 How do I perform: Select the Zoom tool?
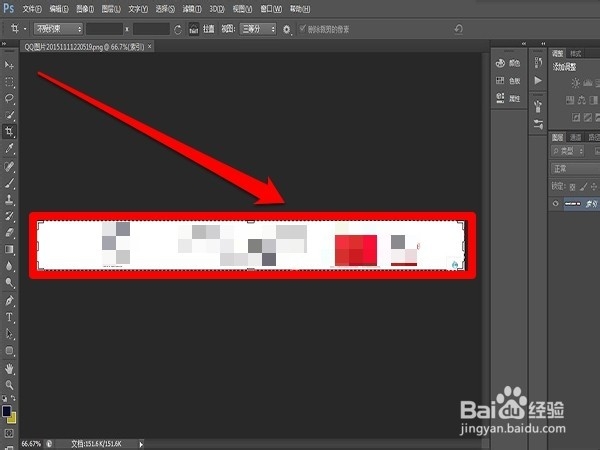pyautogui.click(x=9, y=385)
